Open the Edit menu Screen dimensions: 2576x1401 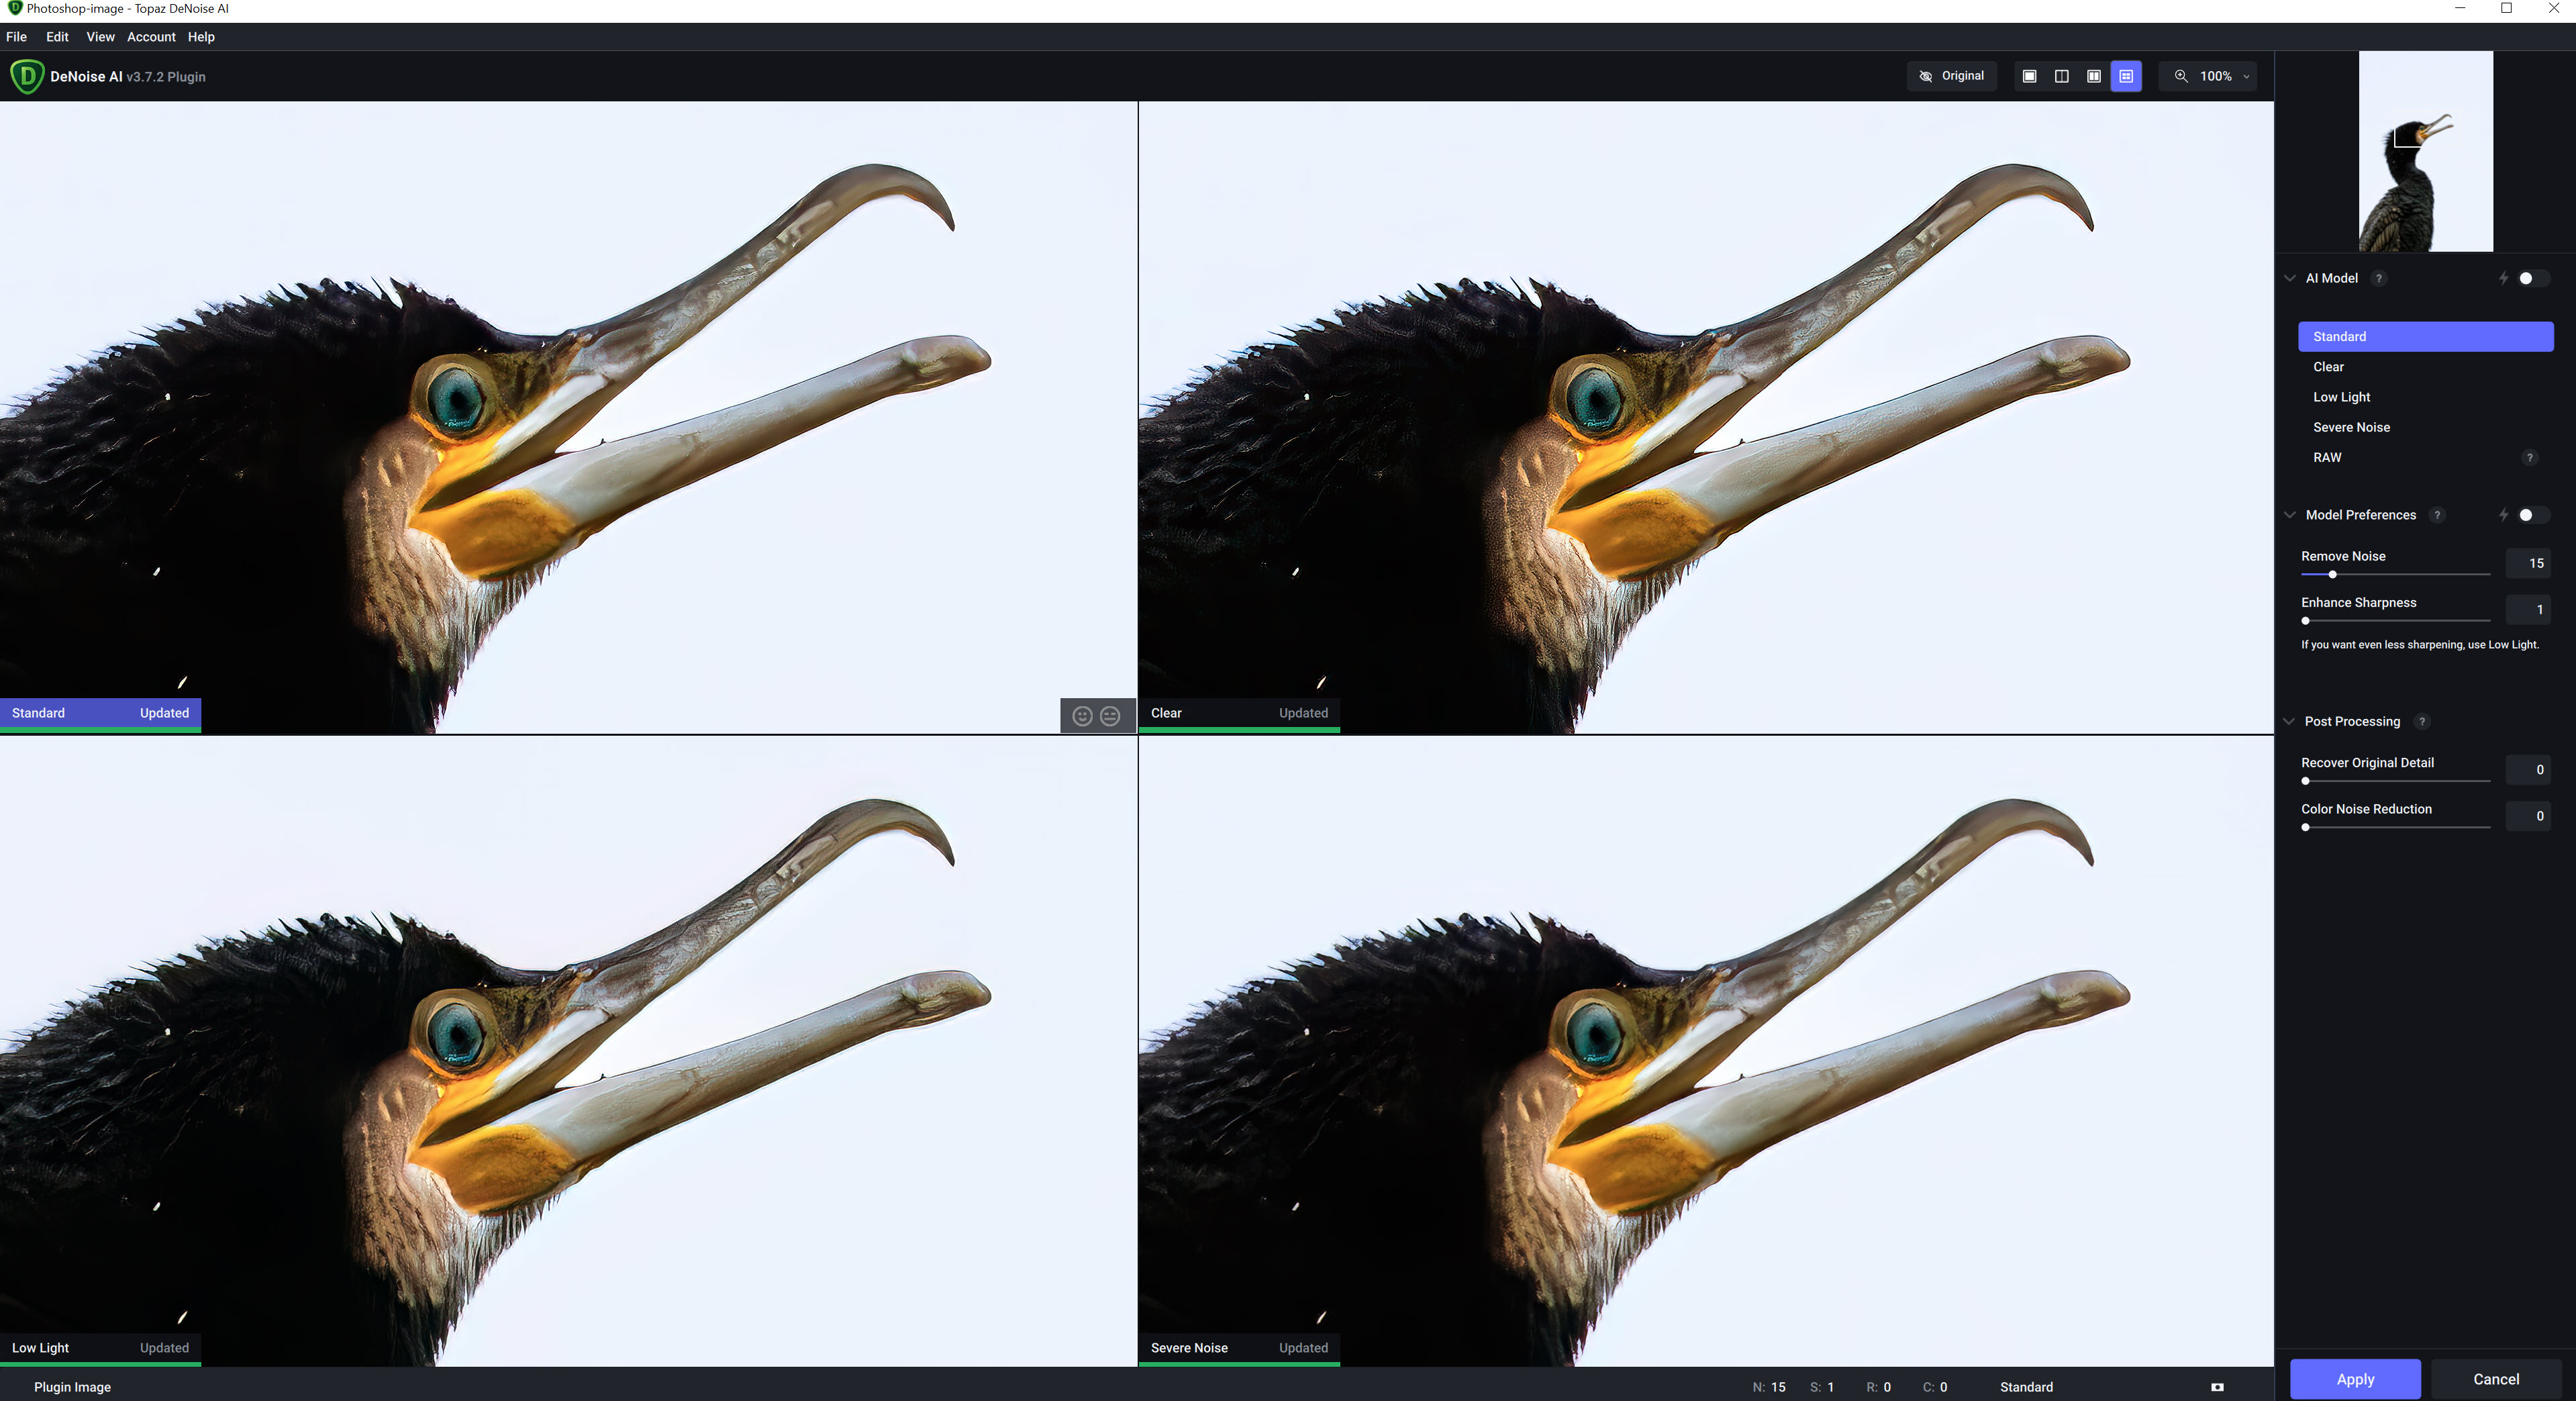coord(58,37)
